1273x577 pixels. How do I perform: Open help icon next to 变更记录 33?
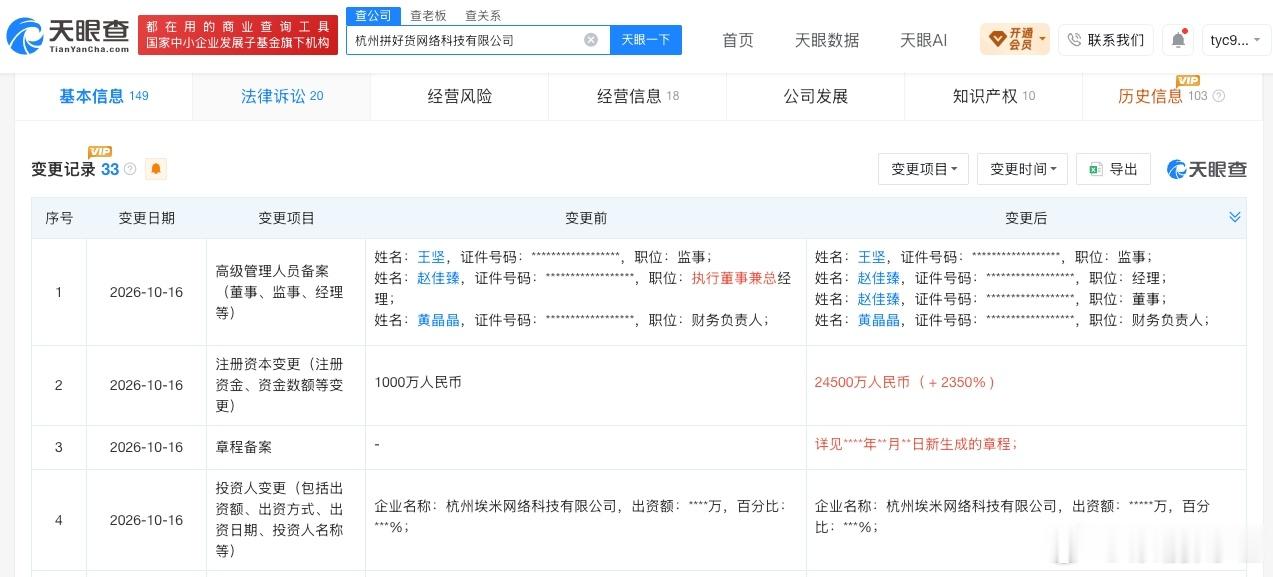point(130,169)
